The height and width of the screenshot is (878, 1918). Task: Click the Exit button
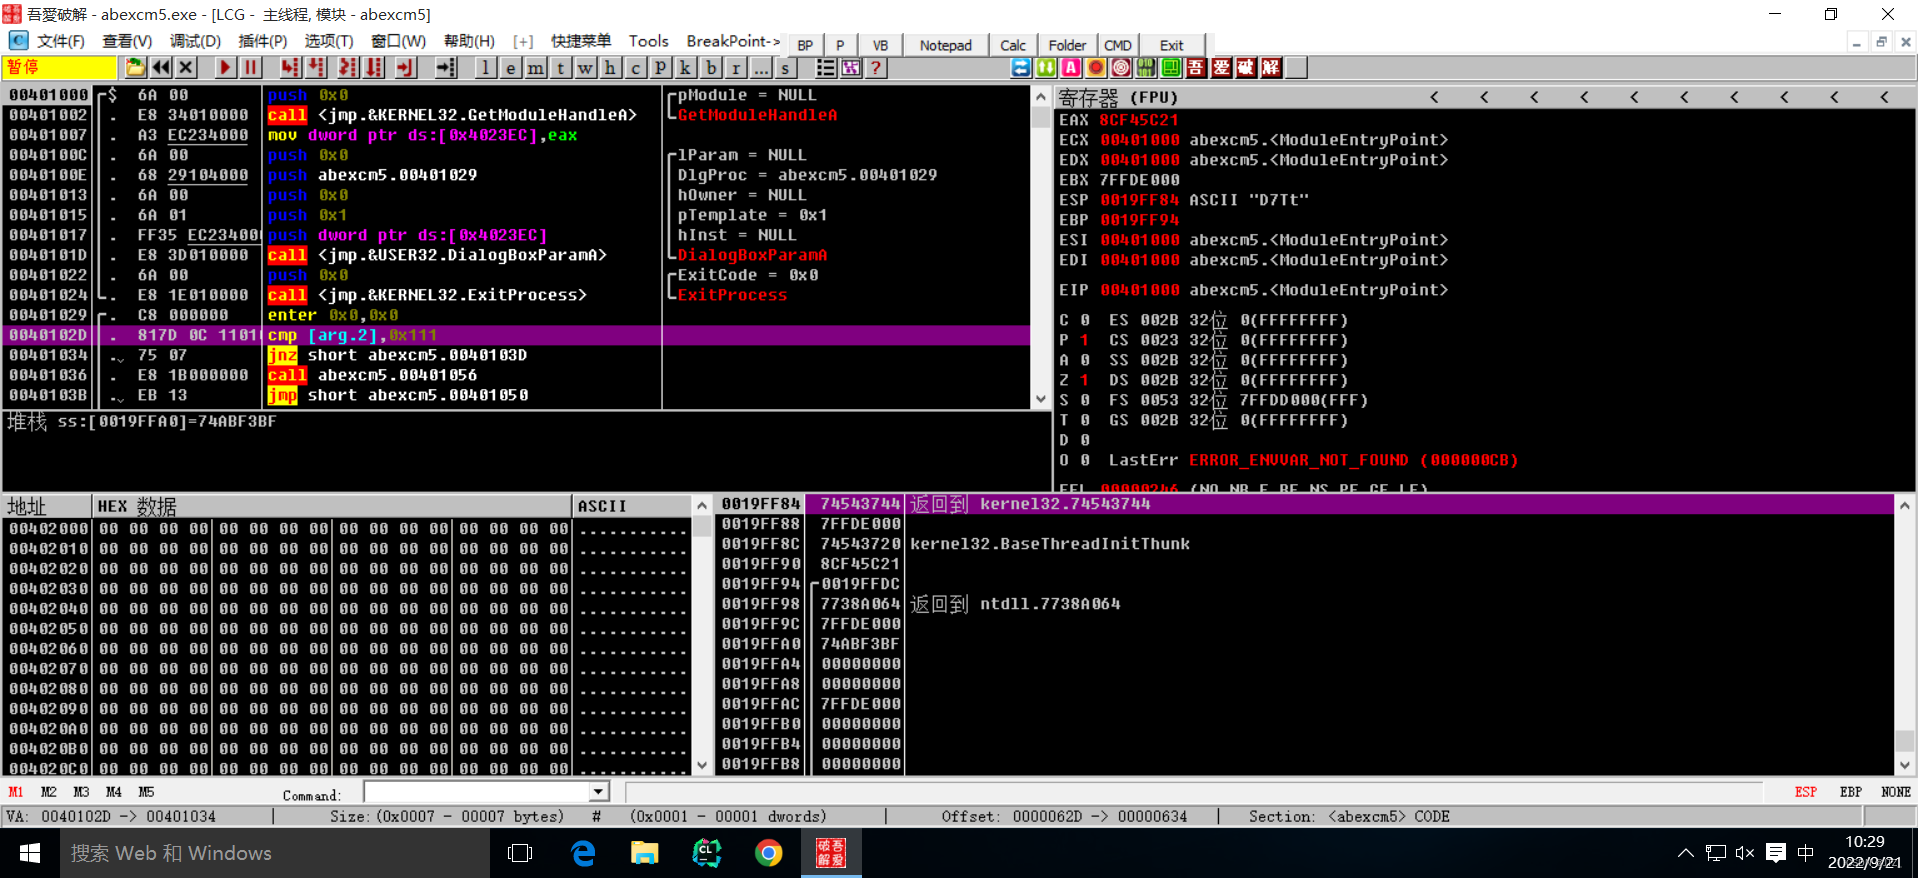point(1171,45)
